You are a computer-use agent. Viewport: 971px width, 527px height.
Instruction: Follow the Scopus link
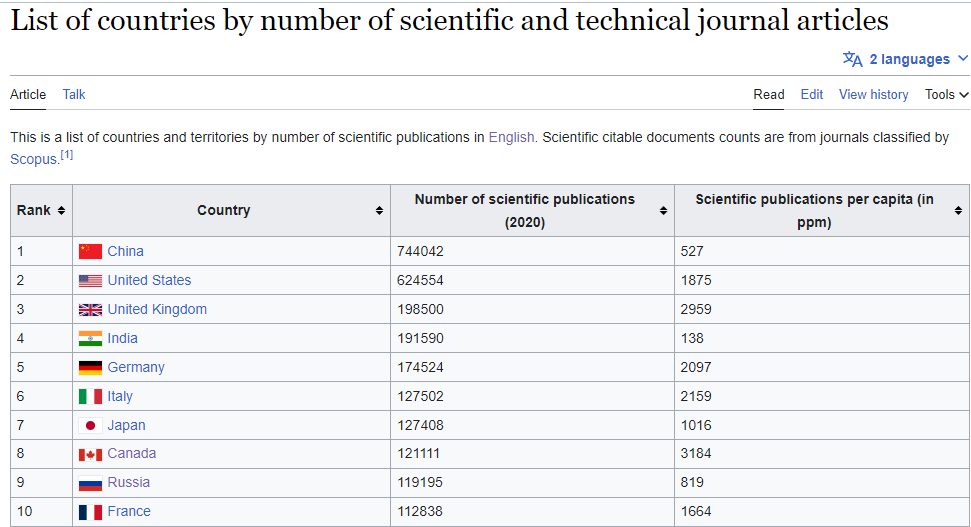tap(33, 159)
